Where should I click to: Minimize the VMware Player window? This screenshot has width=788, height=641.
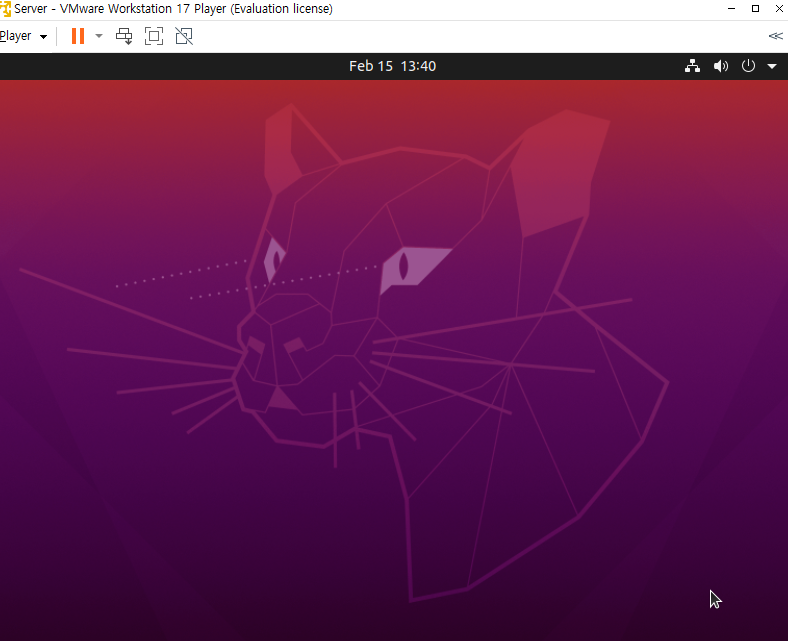pos(731,9)
